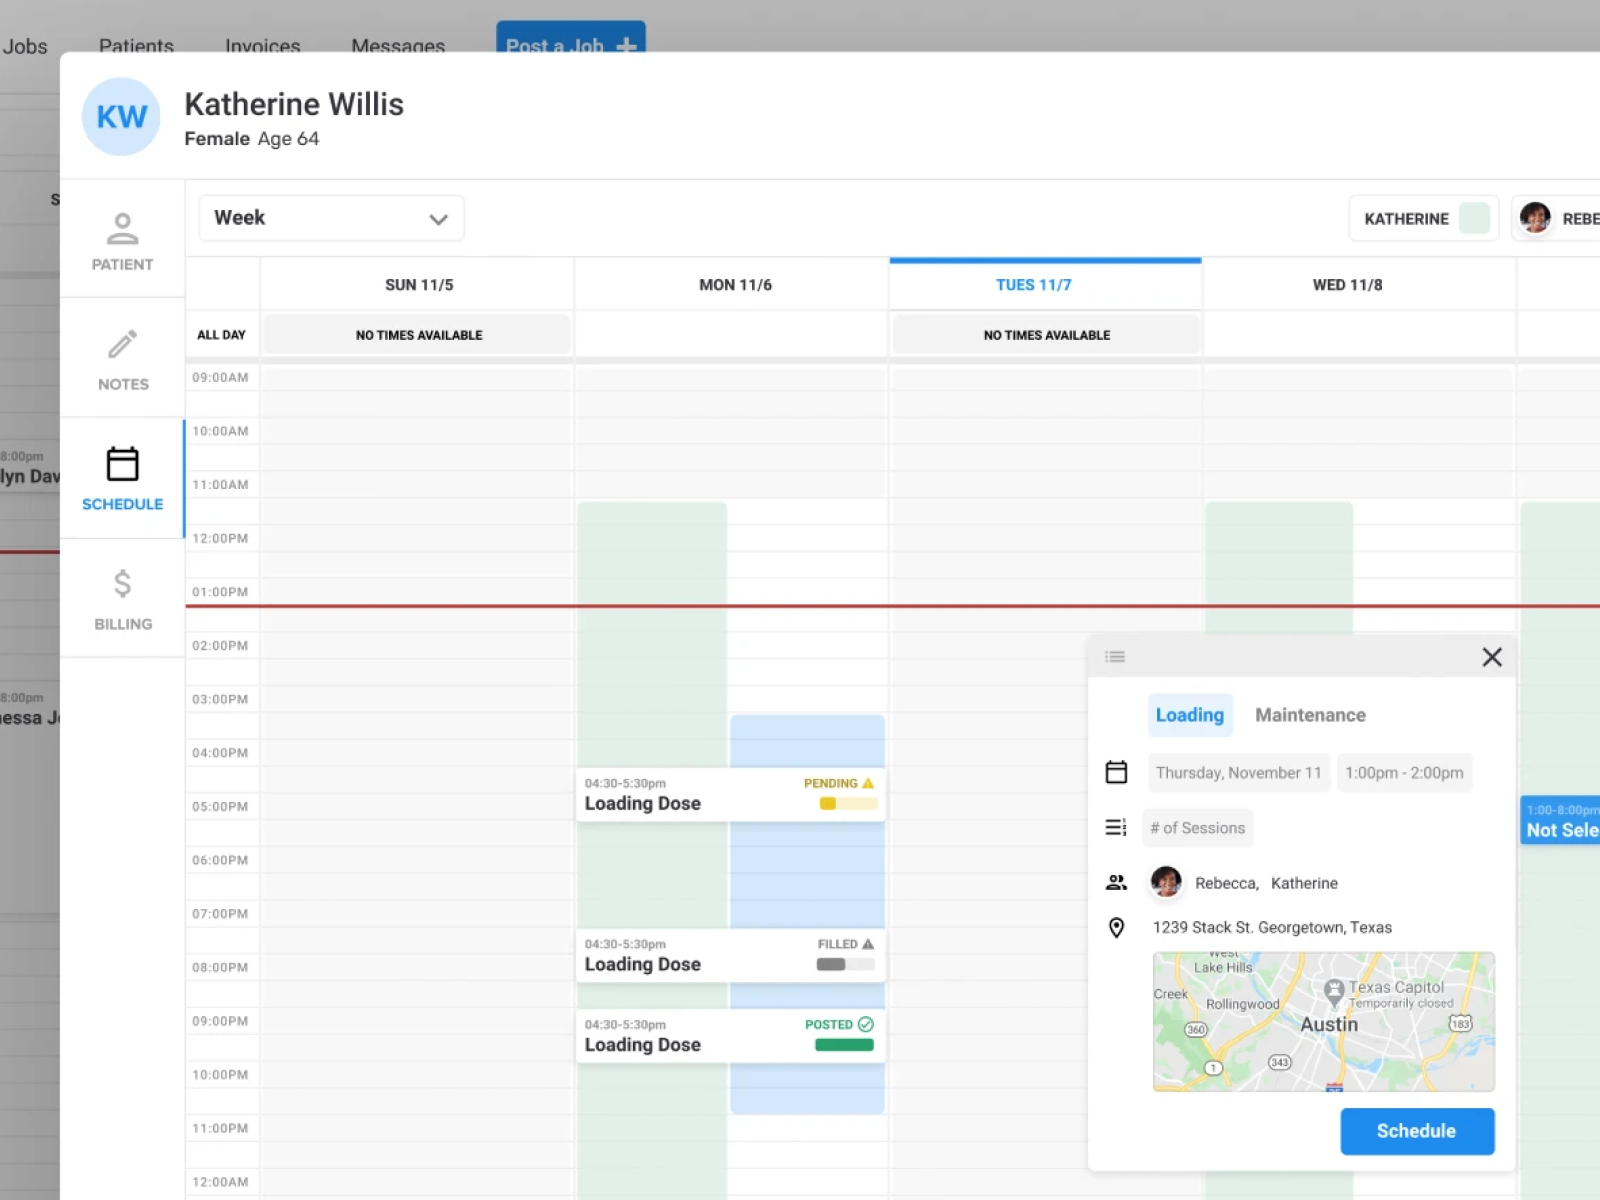The width and height of the screenshot is (1600, 1200).
Task: Click the plus icon on Post a Job
Action: pos(626,46)
